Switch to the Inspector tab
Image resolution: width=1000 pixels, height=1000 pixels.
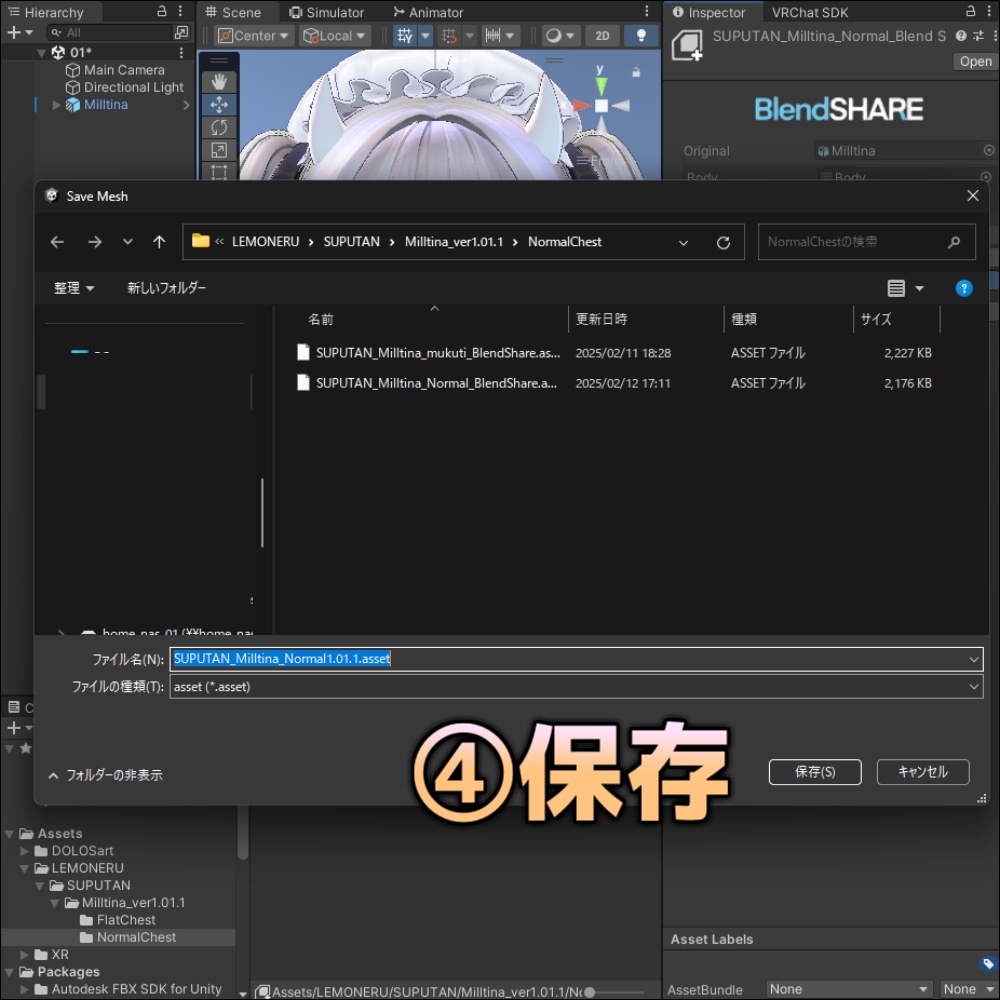coord(709,12)
